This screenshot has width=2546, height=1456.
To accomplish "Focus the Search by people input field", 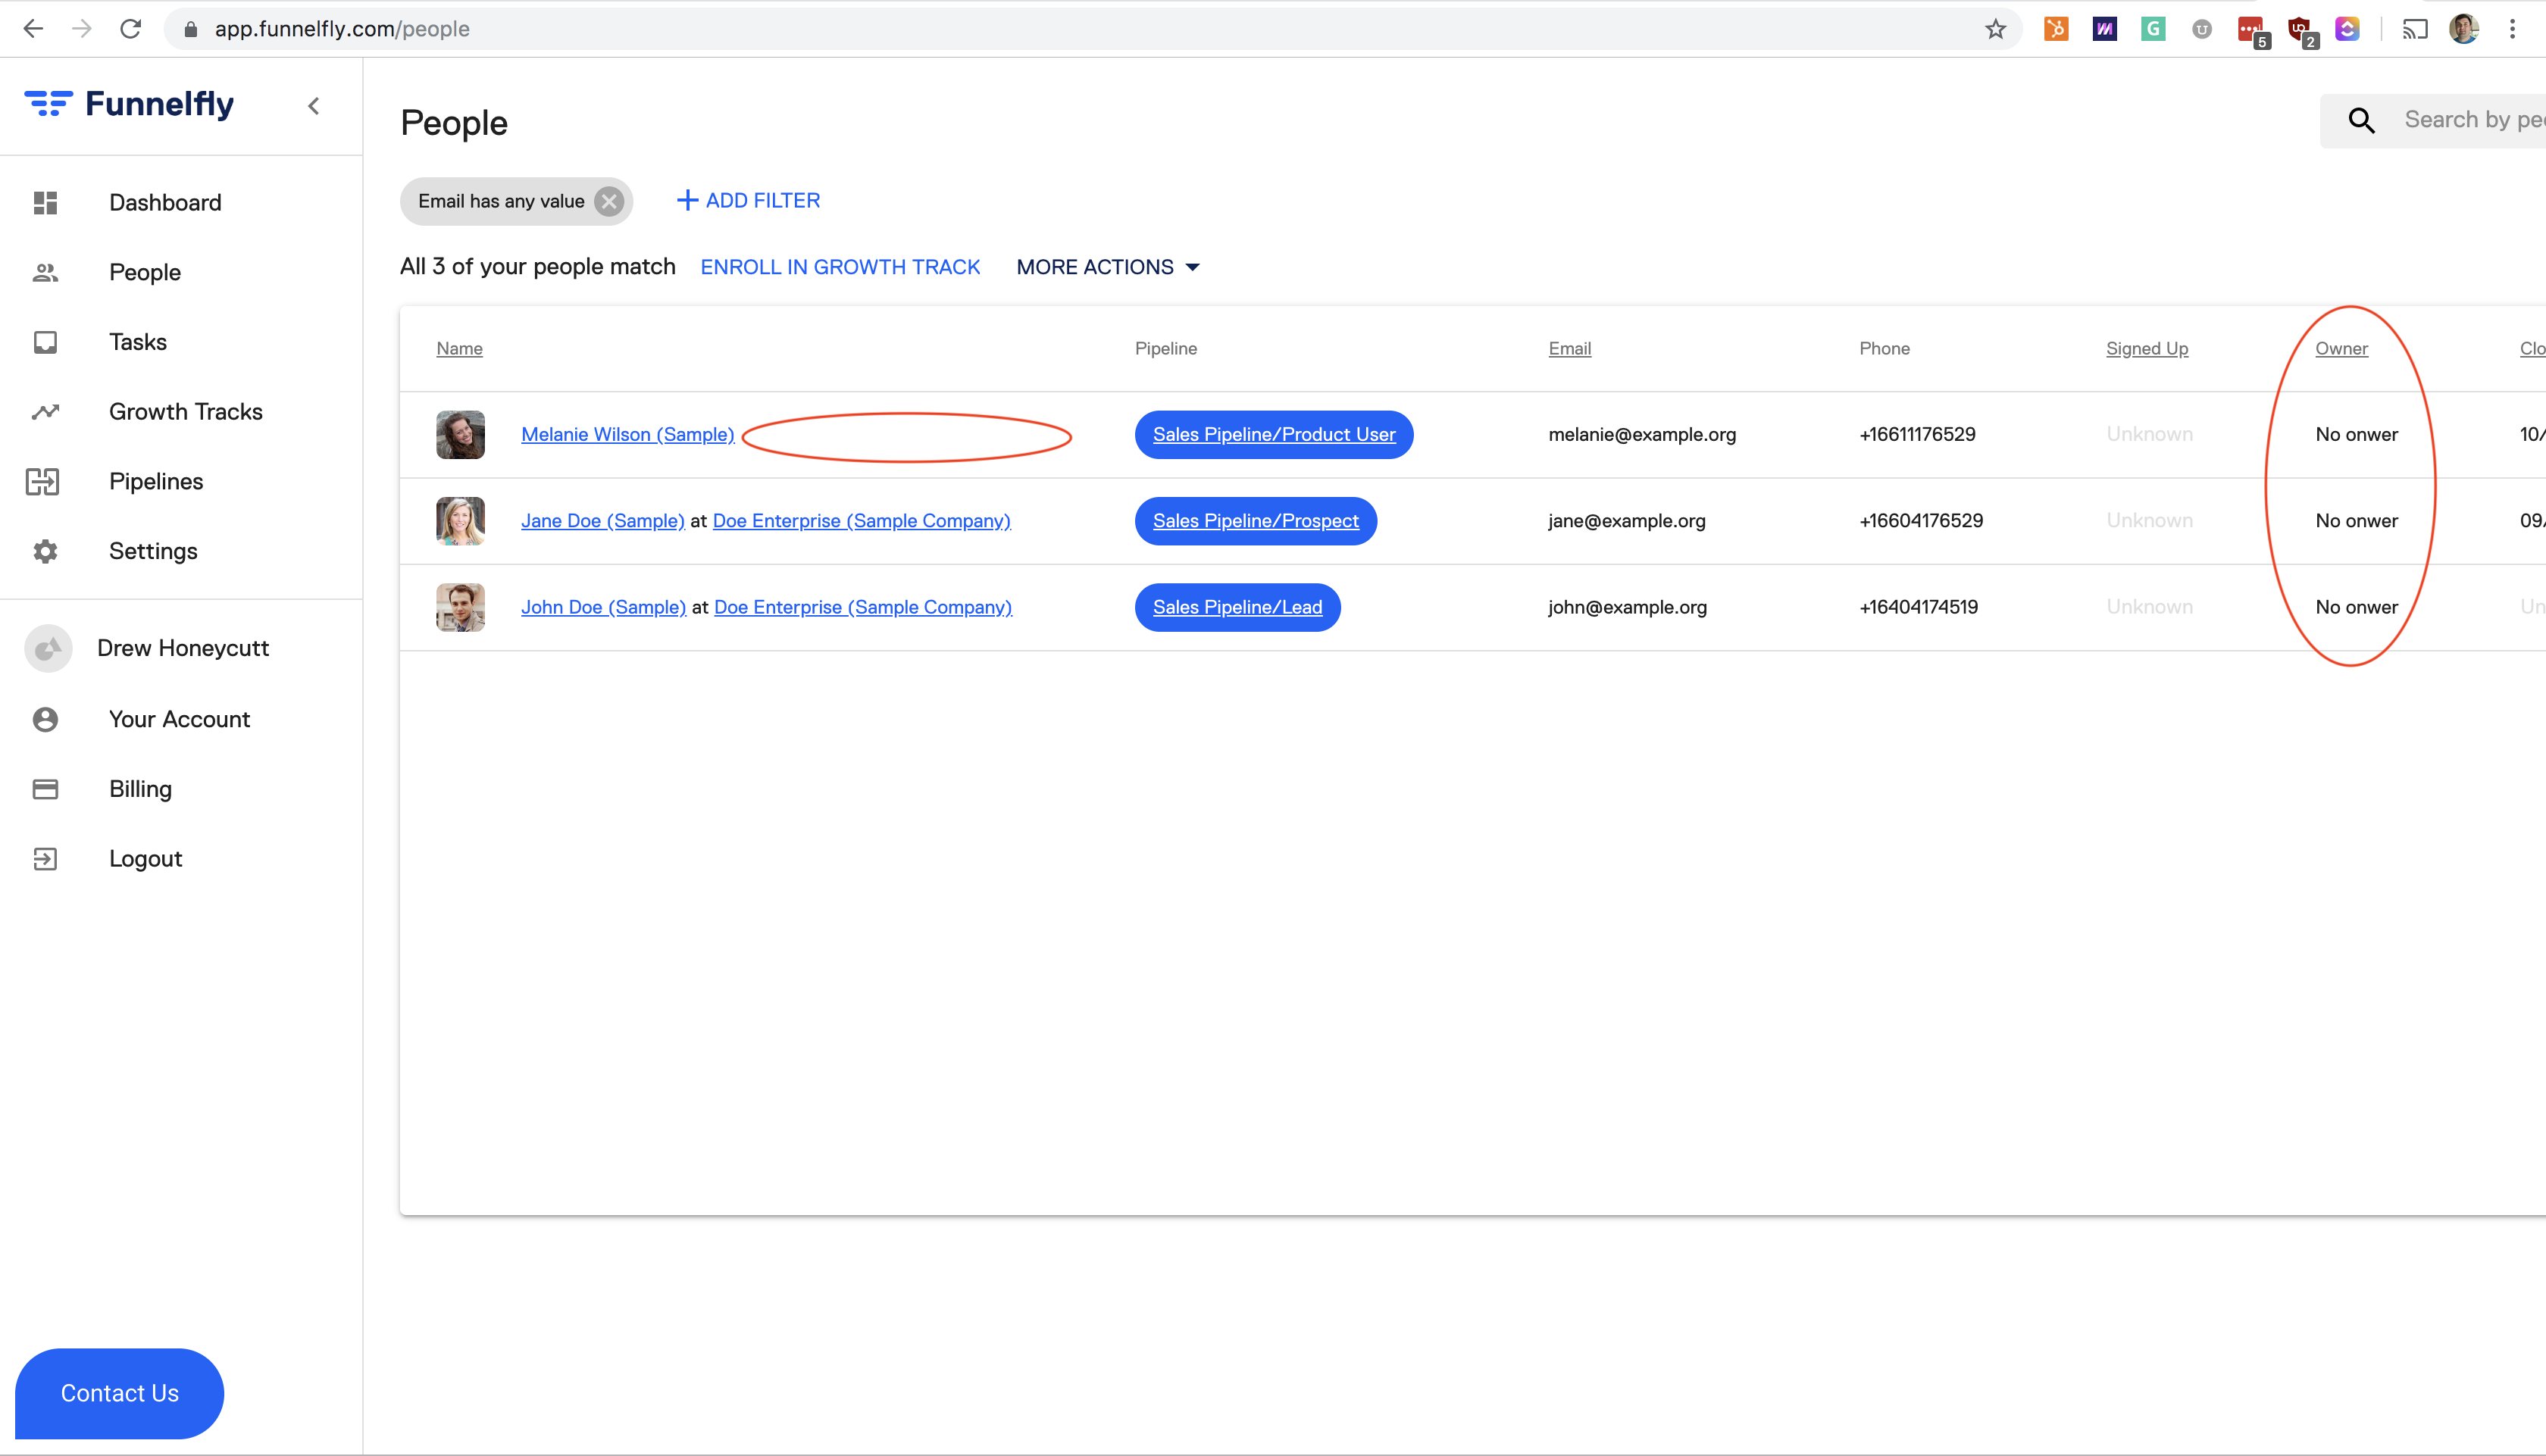I will 2470,120.
